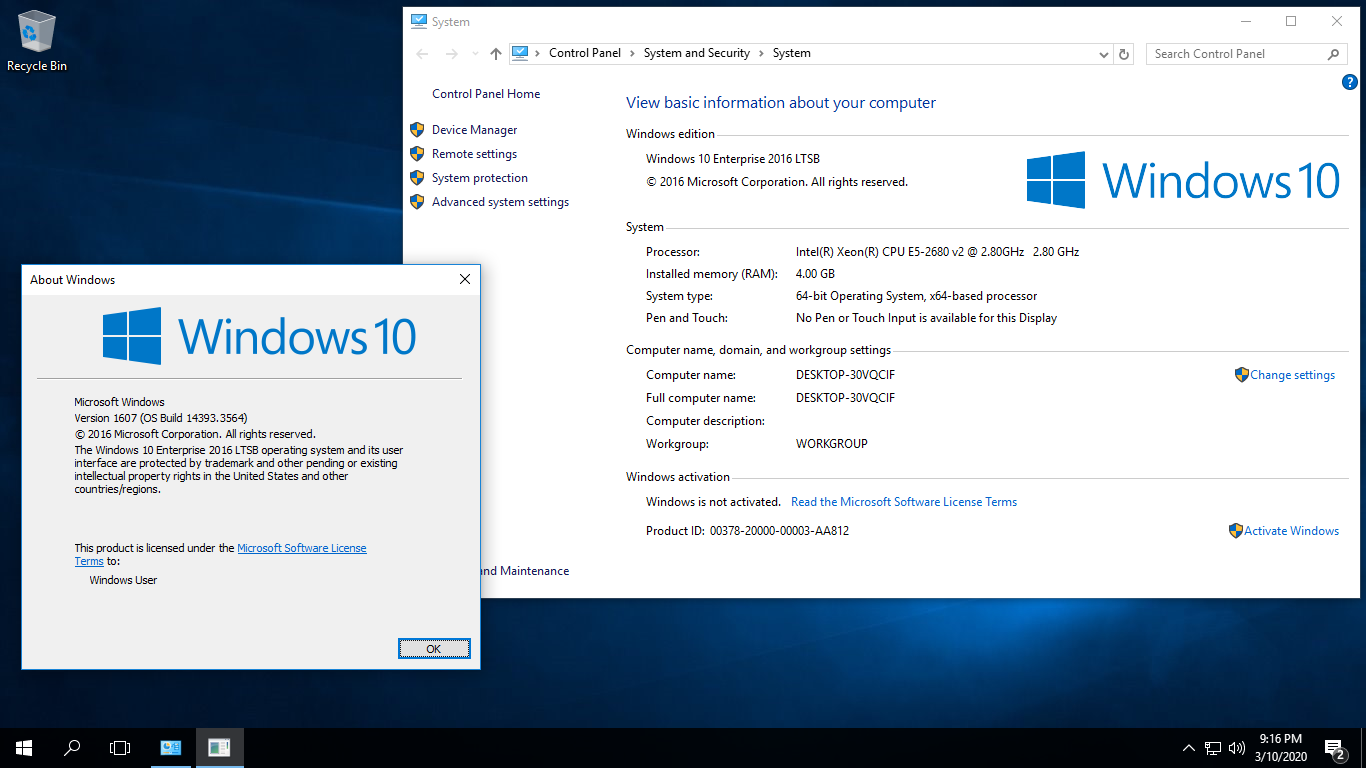Click 'Windows is not activated.' text

pyautogui.click(x=713, y=502)
